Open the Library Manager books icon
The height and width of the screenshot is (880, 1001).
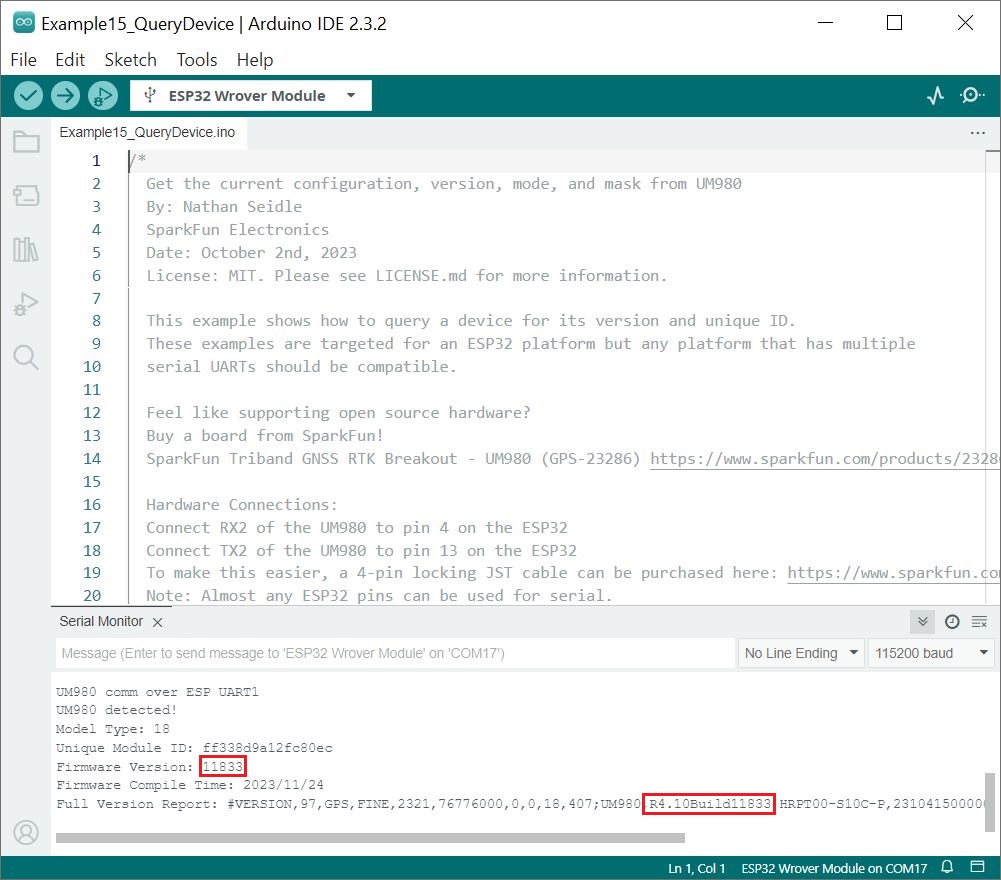(x=26, y=249)
